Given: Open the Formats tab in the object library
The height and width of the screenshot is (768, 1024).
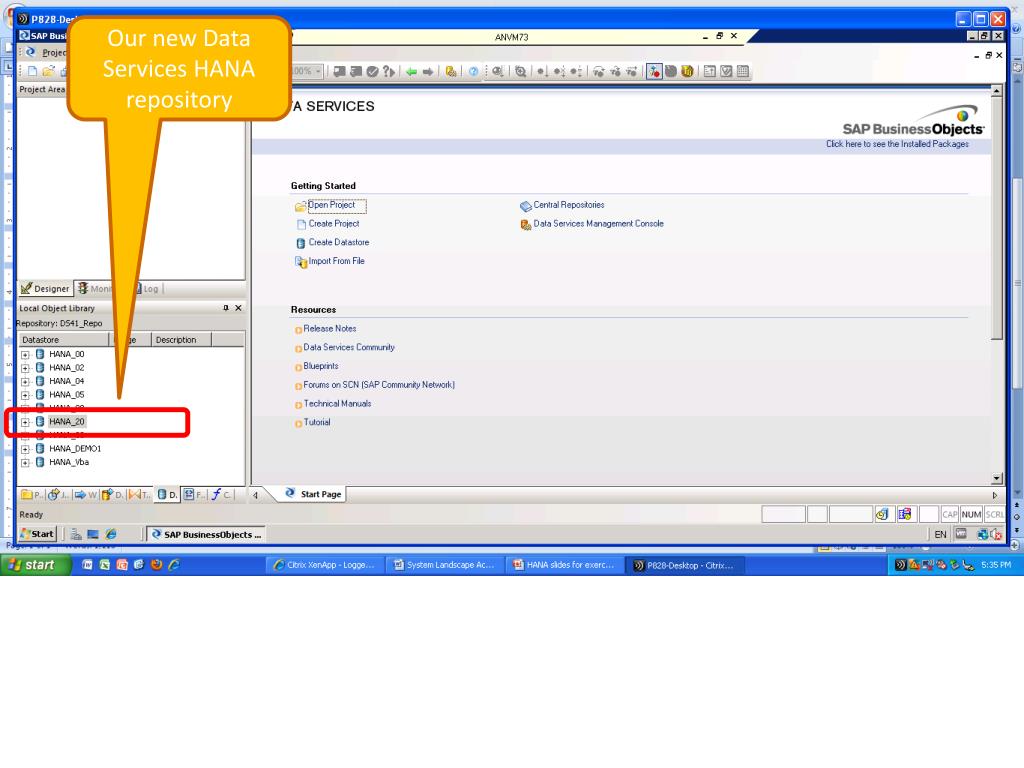Looking at the screenshot, I should (x=193, y=494).
